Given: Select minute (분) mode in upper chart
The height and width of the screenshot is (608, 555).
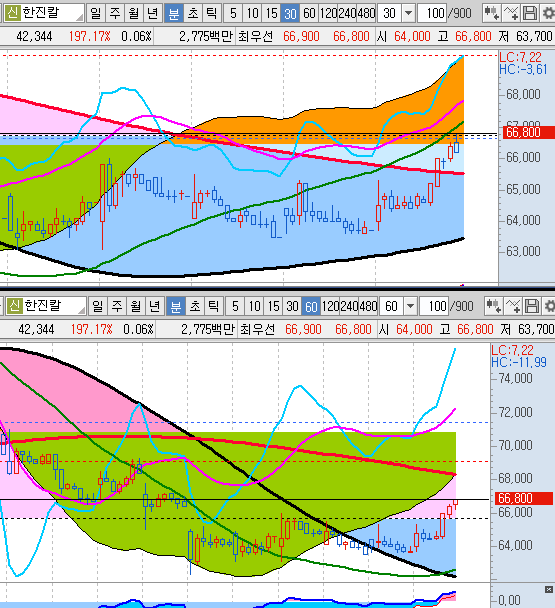Looking at the screenshot, I should (x=174, y=13).
